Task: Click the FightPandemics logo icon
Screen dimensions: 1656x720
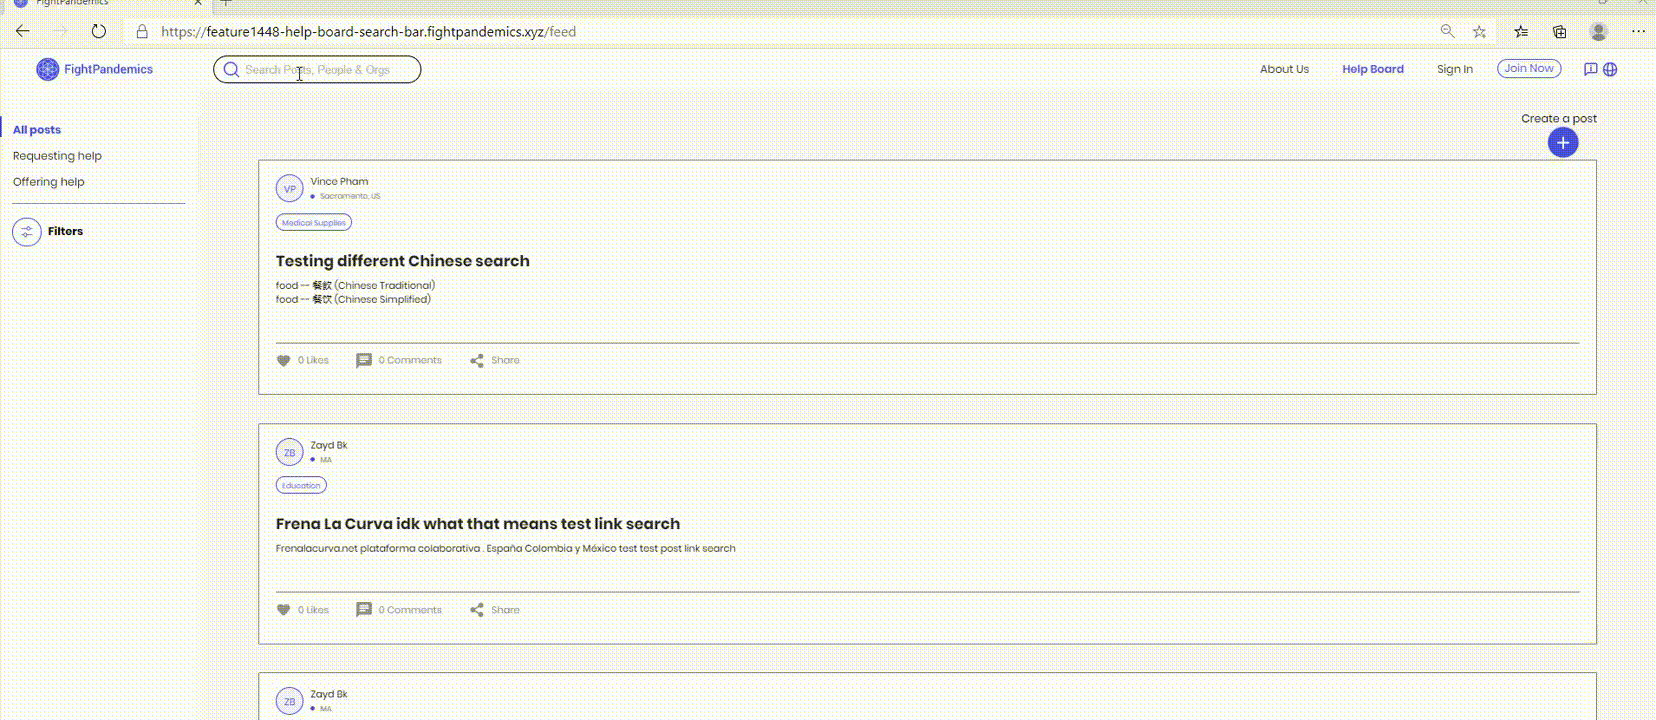Action: point(47,69)
